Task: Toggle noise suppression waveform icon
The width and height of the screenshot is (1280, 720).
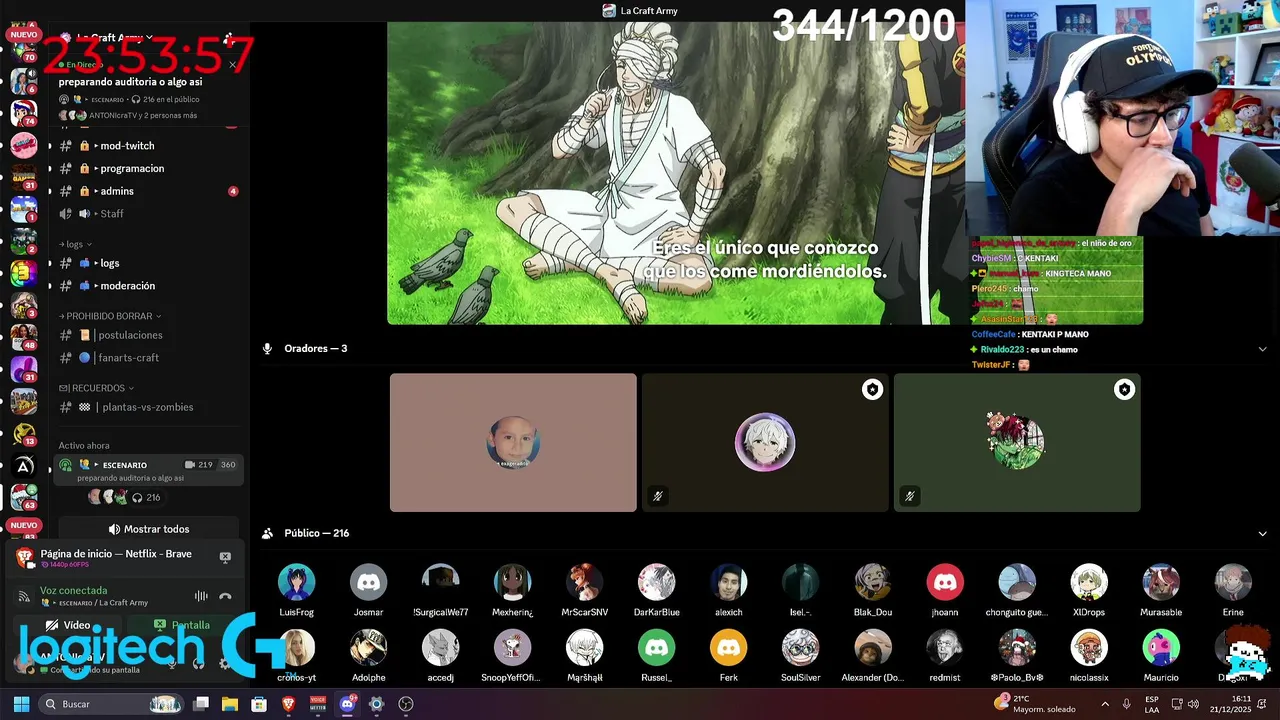Action: click(201, 596)
